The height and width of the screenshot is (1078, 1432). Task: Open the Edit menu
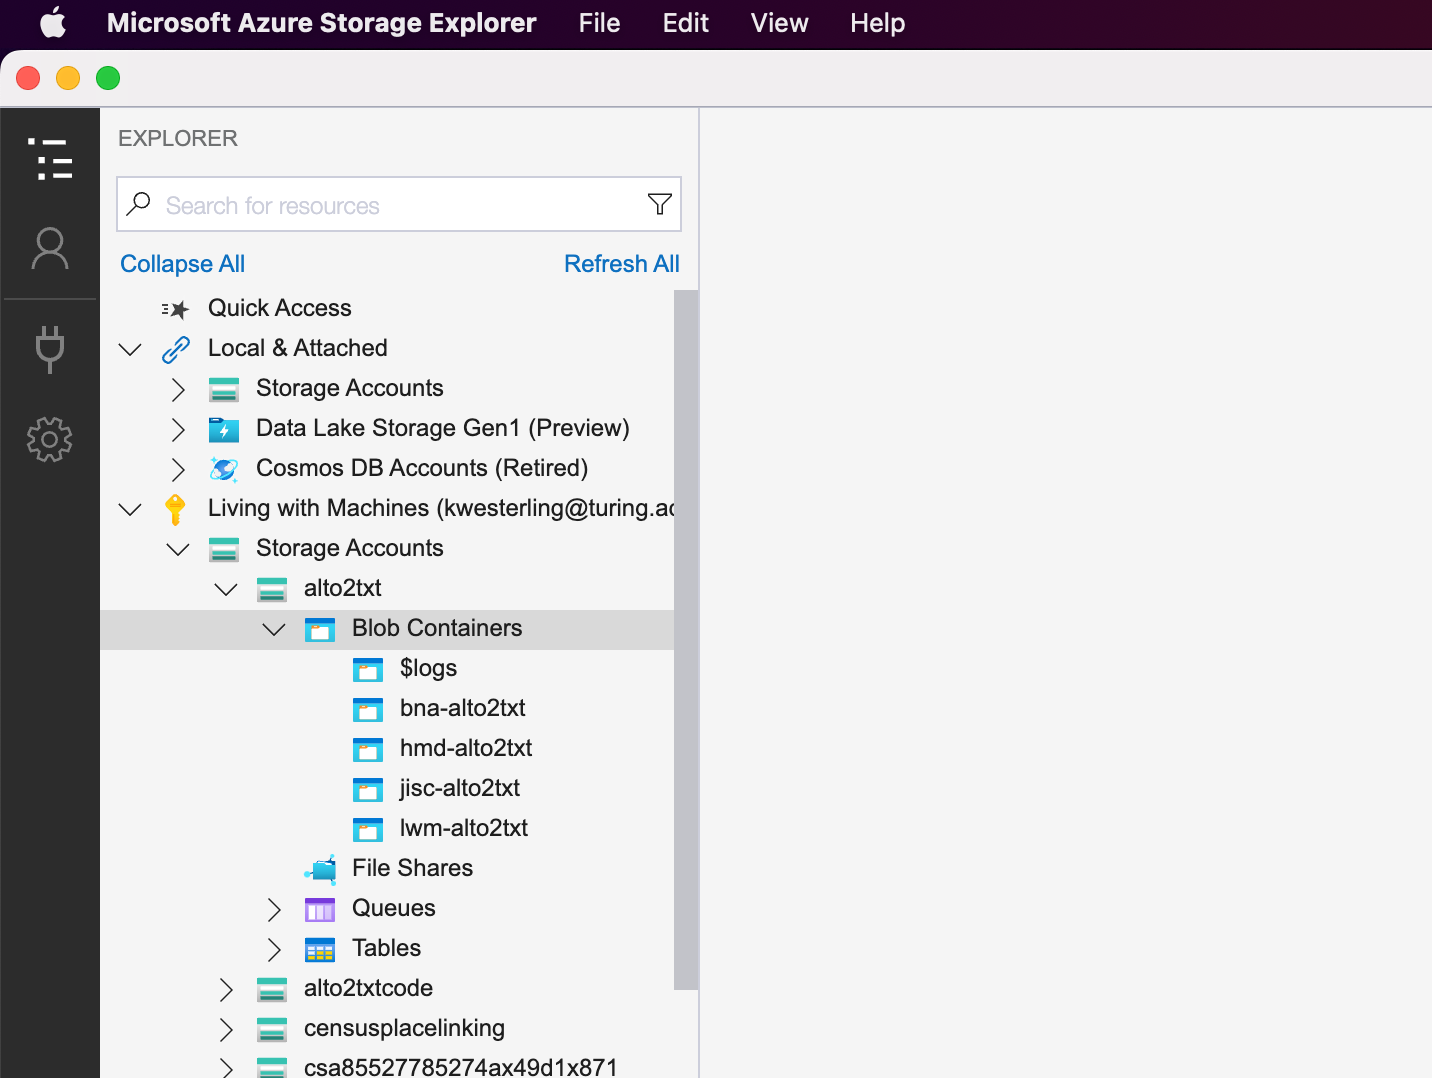click(x=685, y=23)
